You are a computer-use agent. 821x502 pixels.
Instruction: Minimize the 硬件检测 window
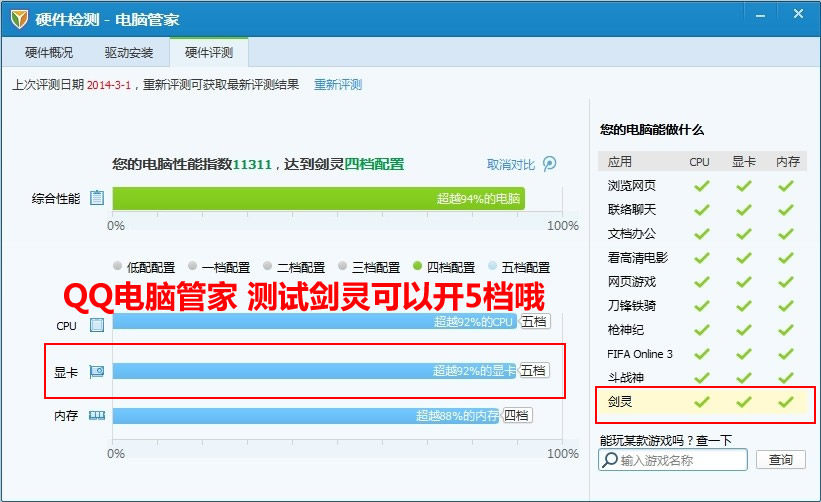coord(760,16)
